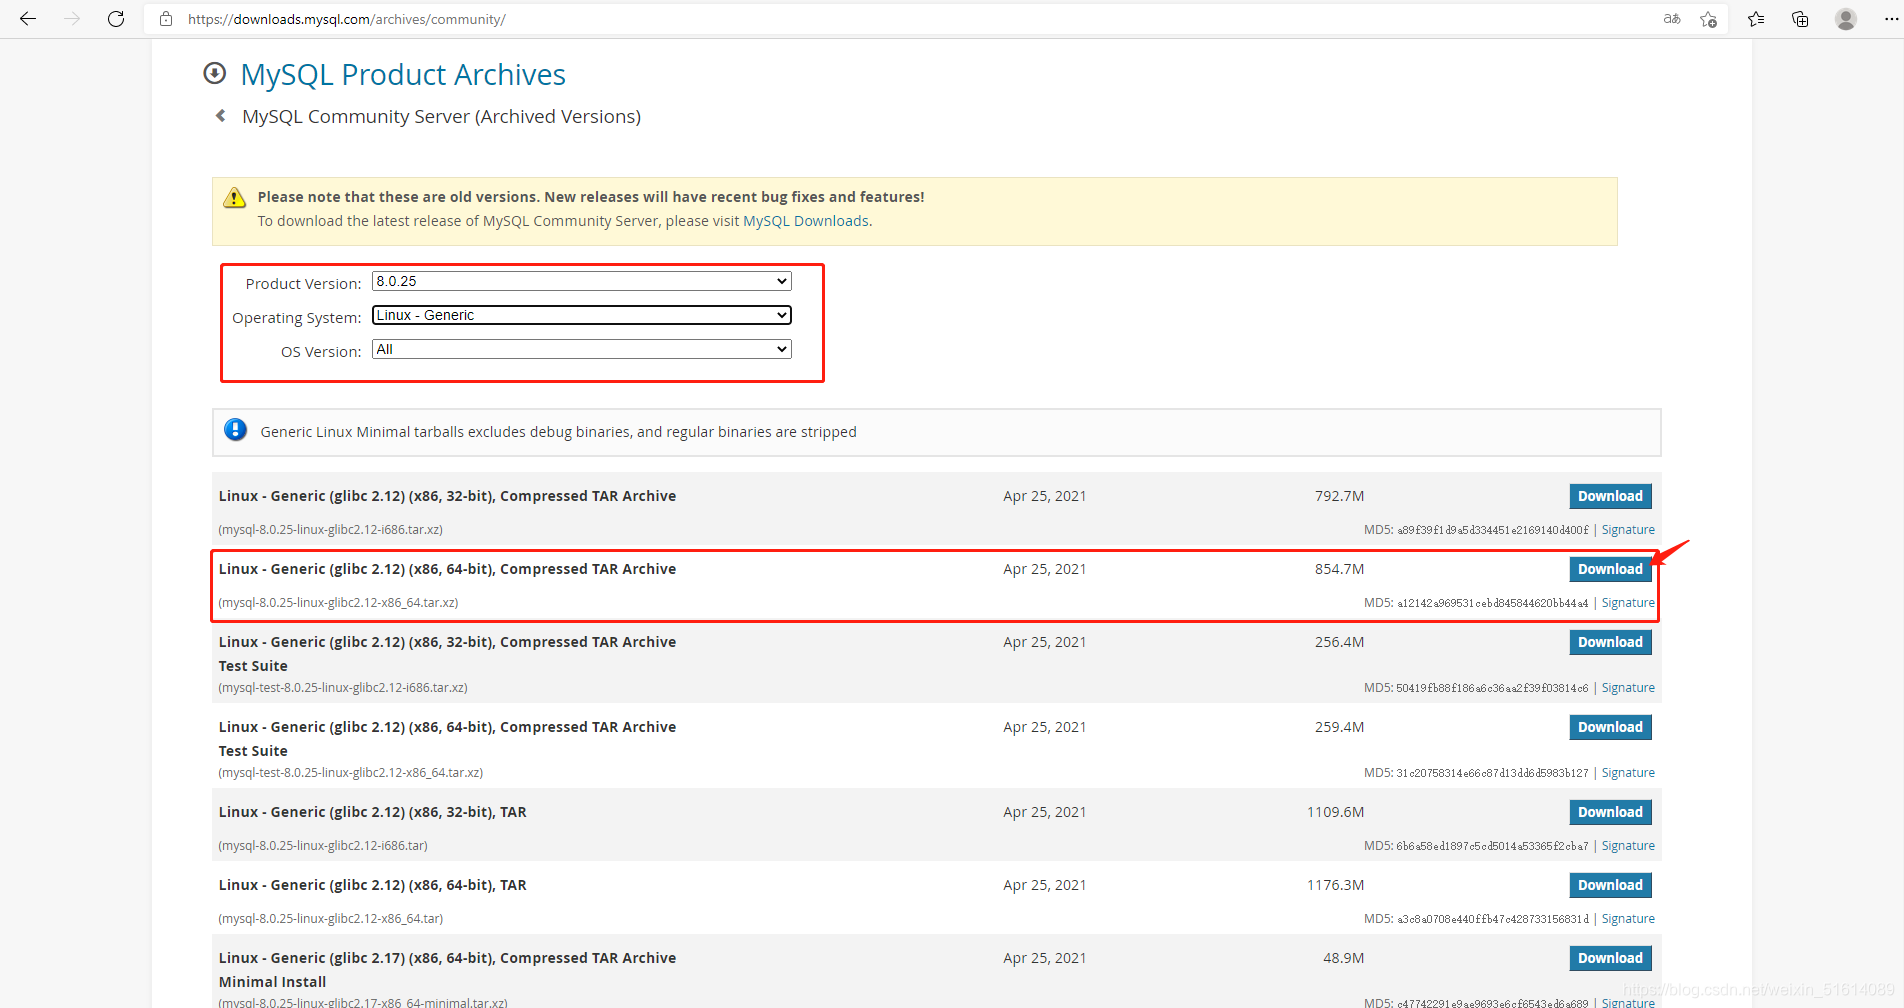Click Product Version label
This screenshot has width=1904, height=1008.
click(303, 284)
